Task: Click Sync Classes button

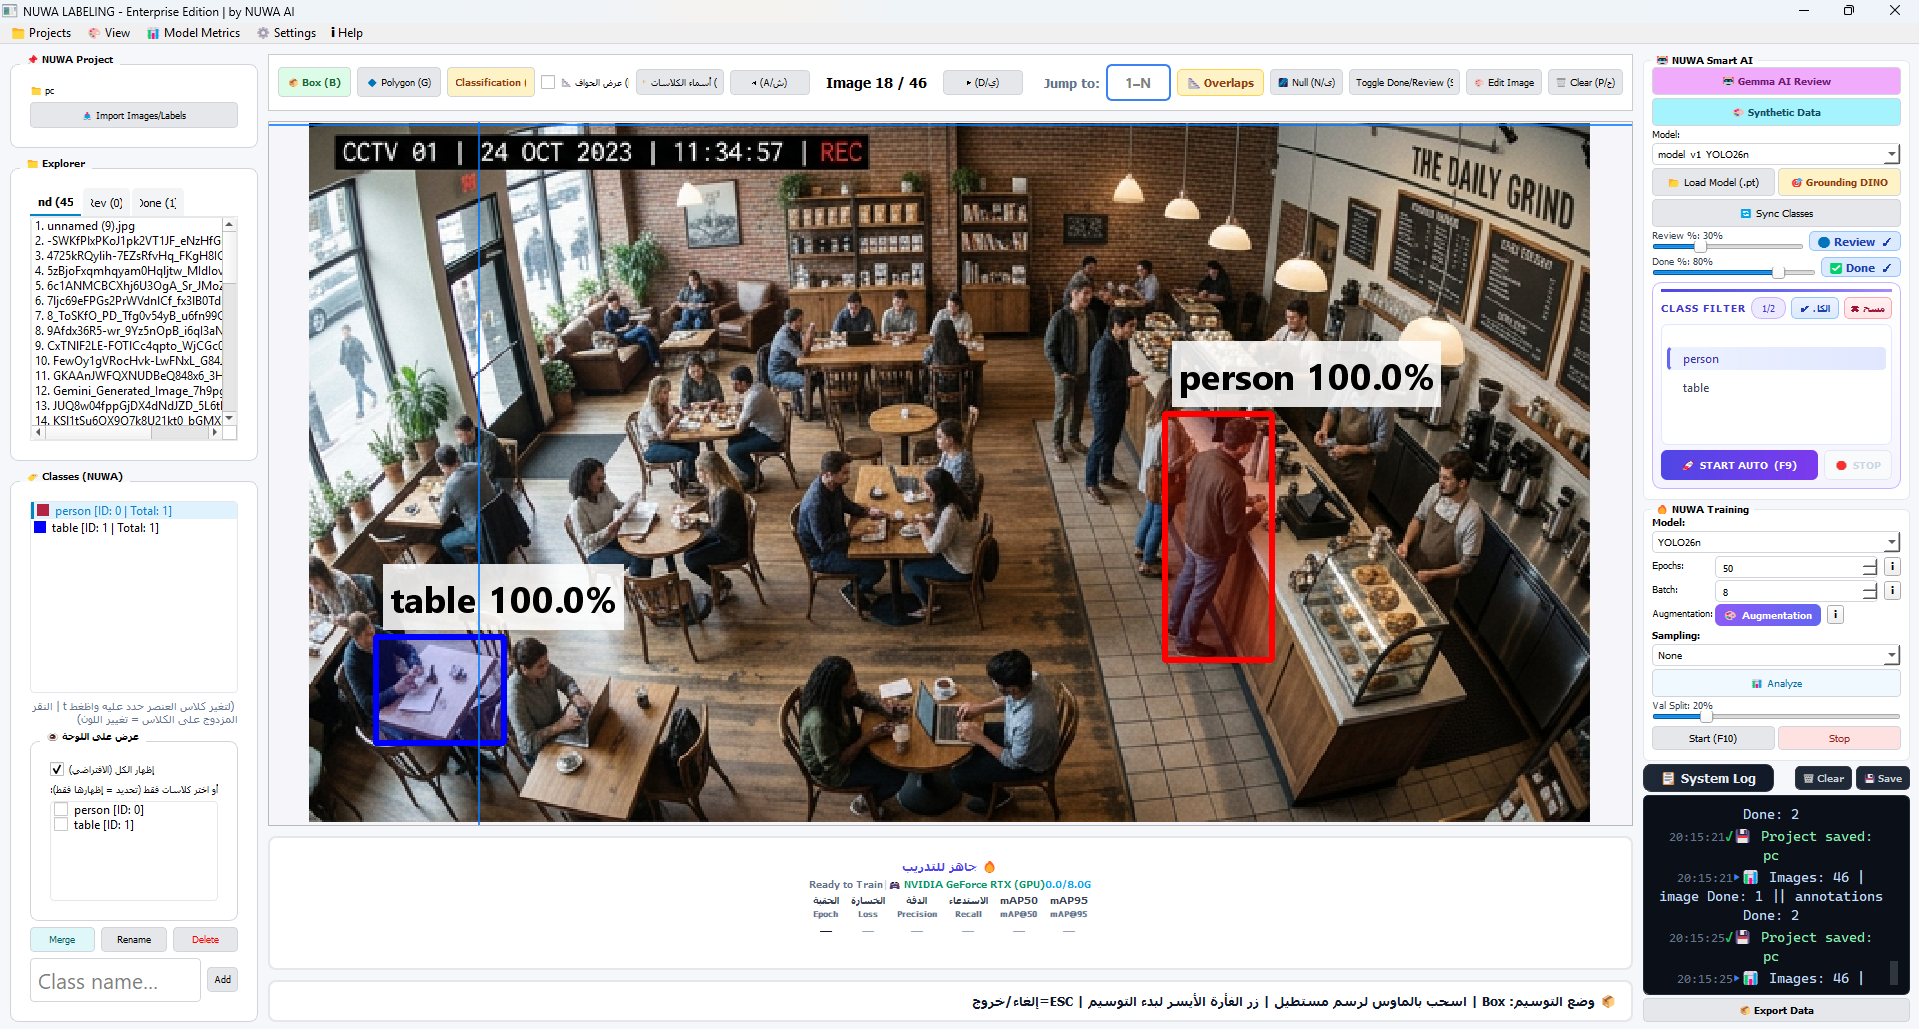Action: point(1776,214)
